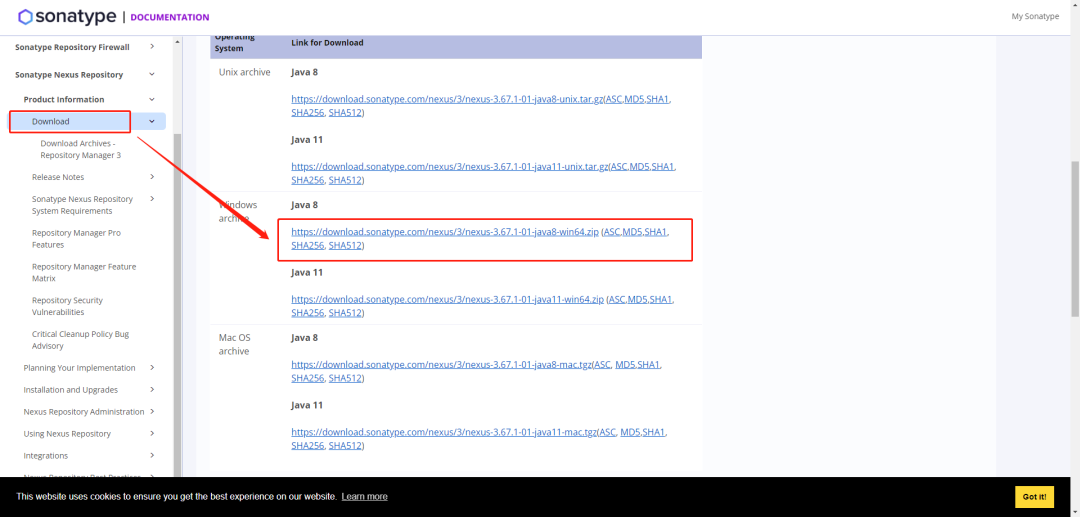Open ASC signature for java8-unix.tar.gz
Screen dimensions: 1080x517
[613, 99]
